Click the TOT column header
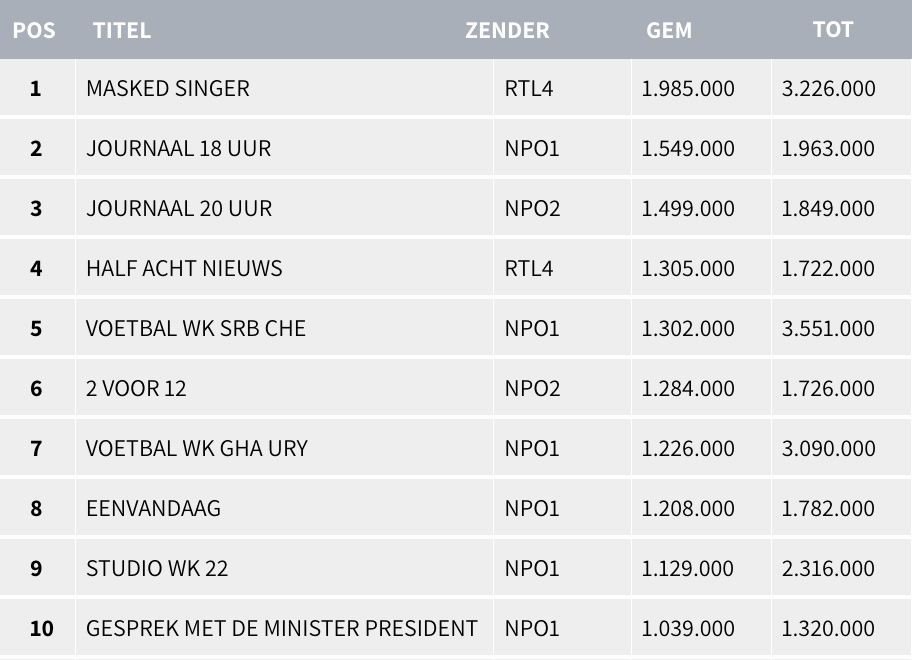 pos(833,30)
